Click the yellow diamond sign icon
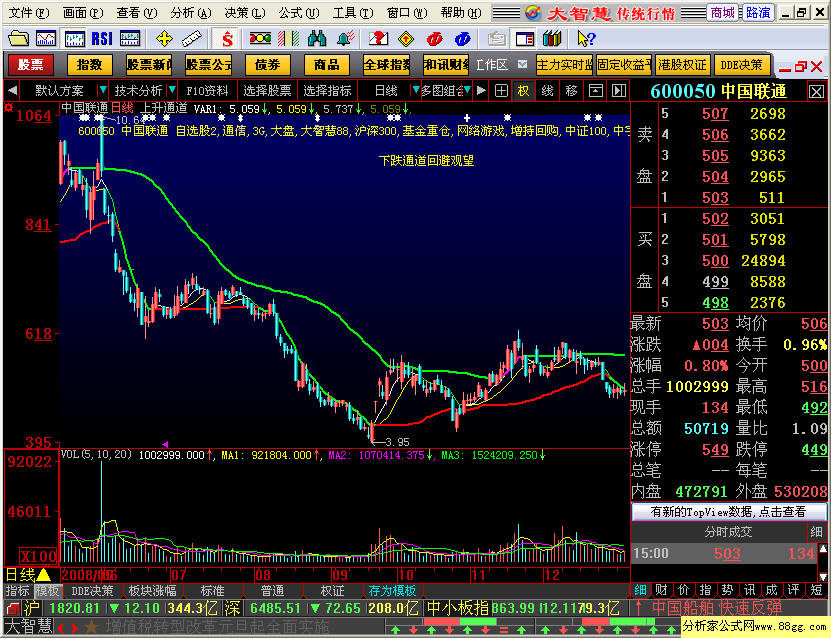This screenshot has height=638, width=831. [x=406, y=38]
